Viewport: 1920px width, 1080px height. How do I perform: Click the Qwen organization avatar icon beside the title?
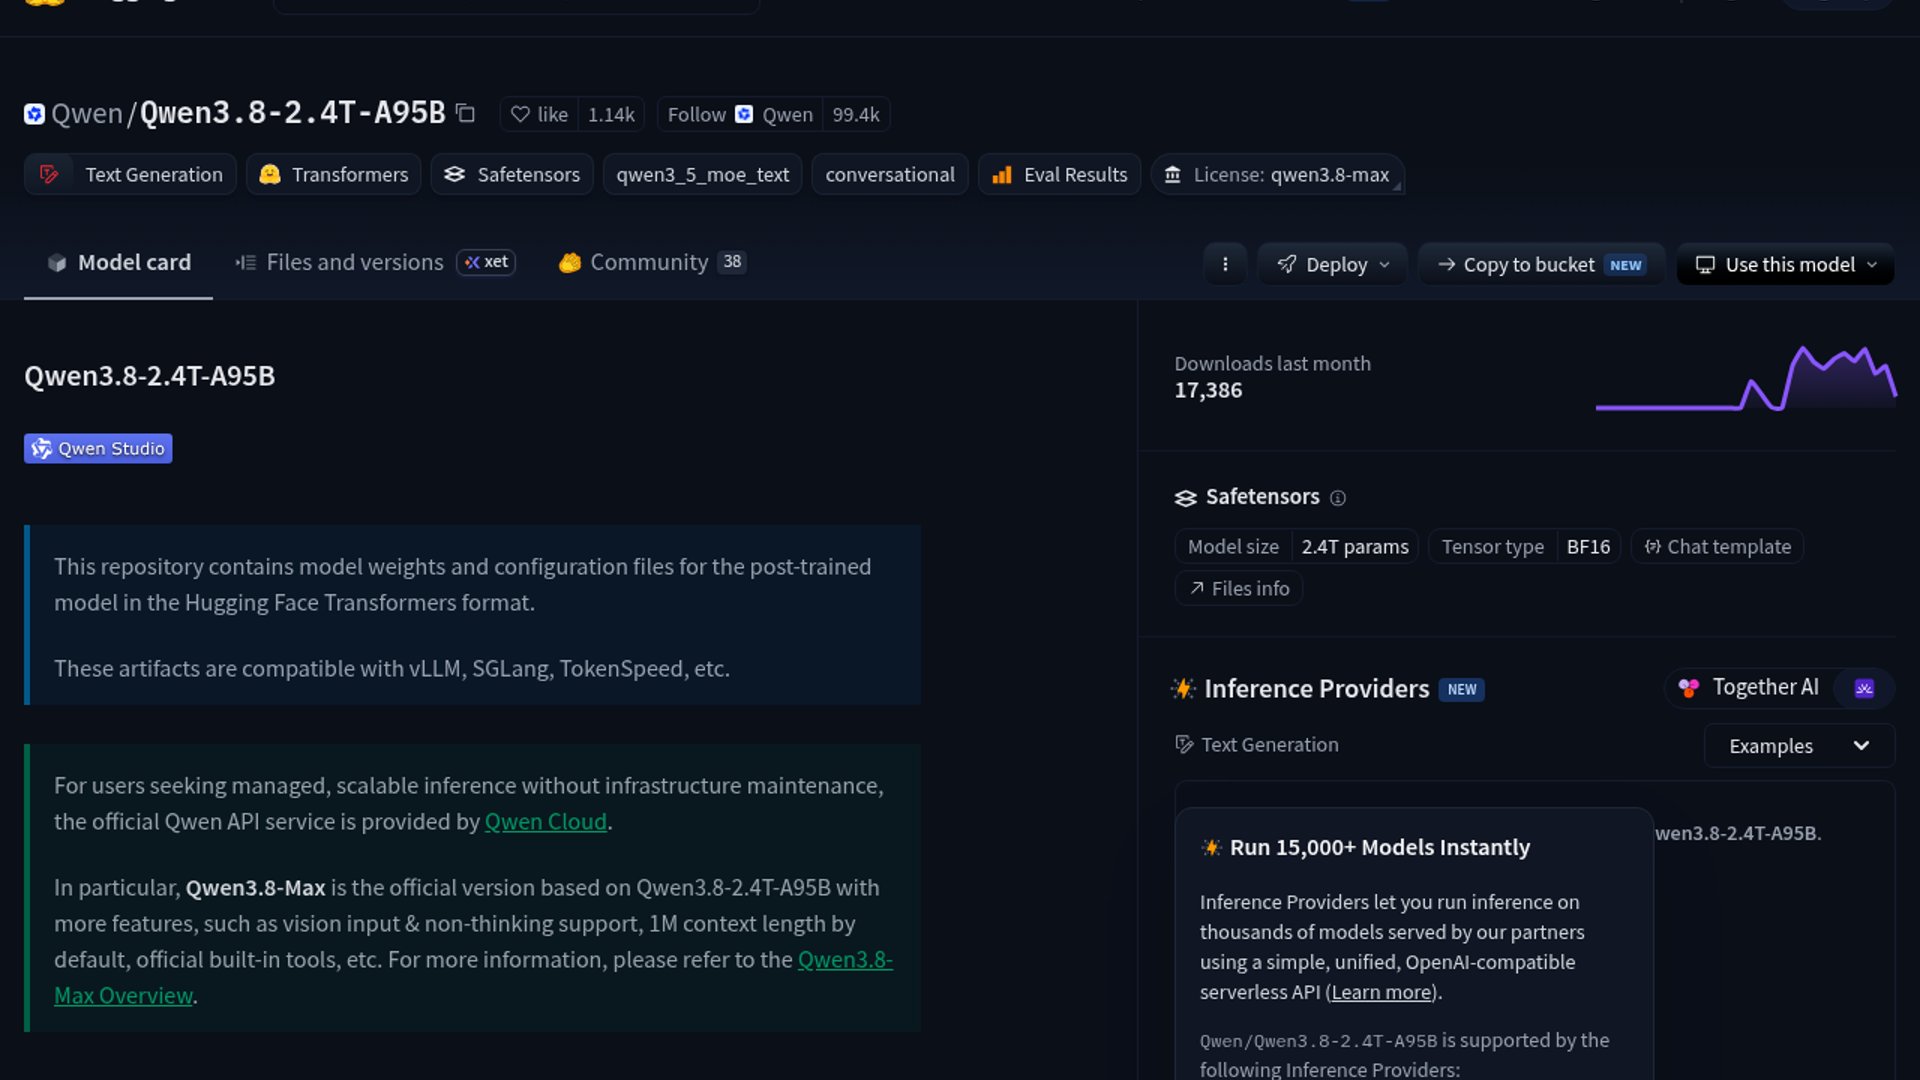point(34,114)
